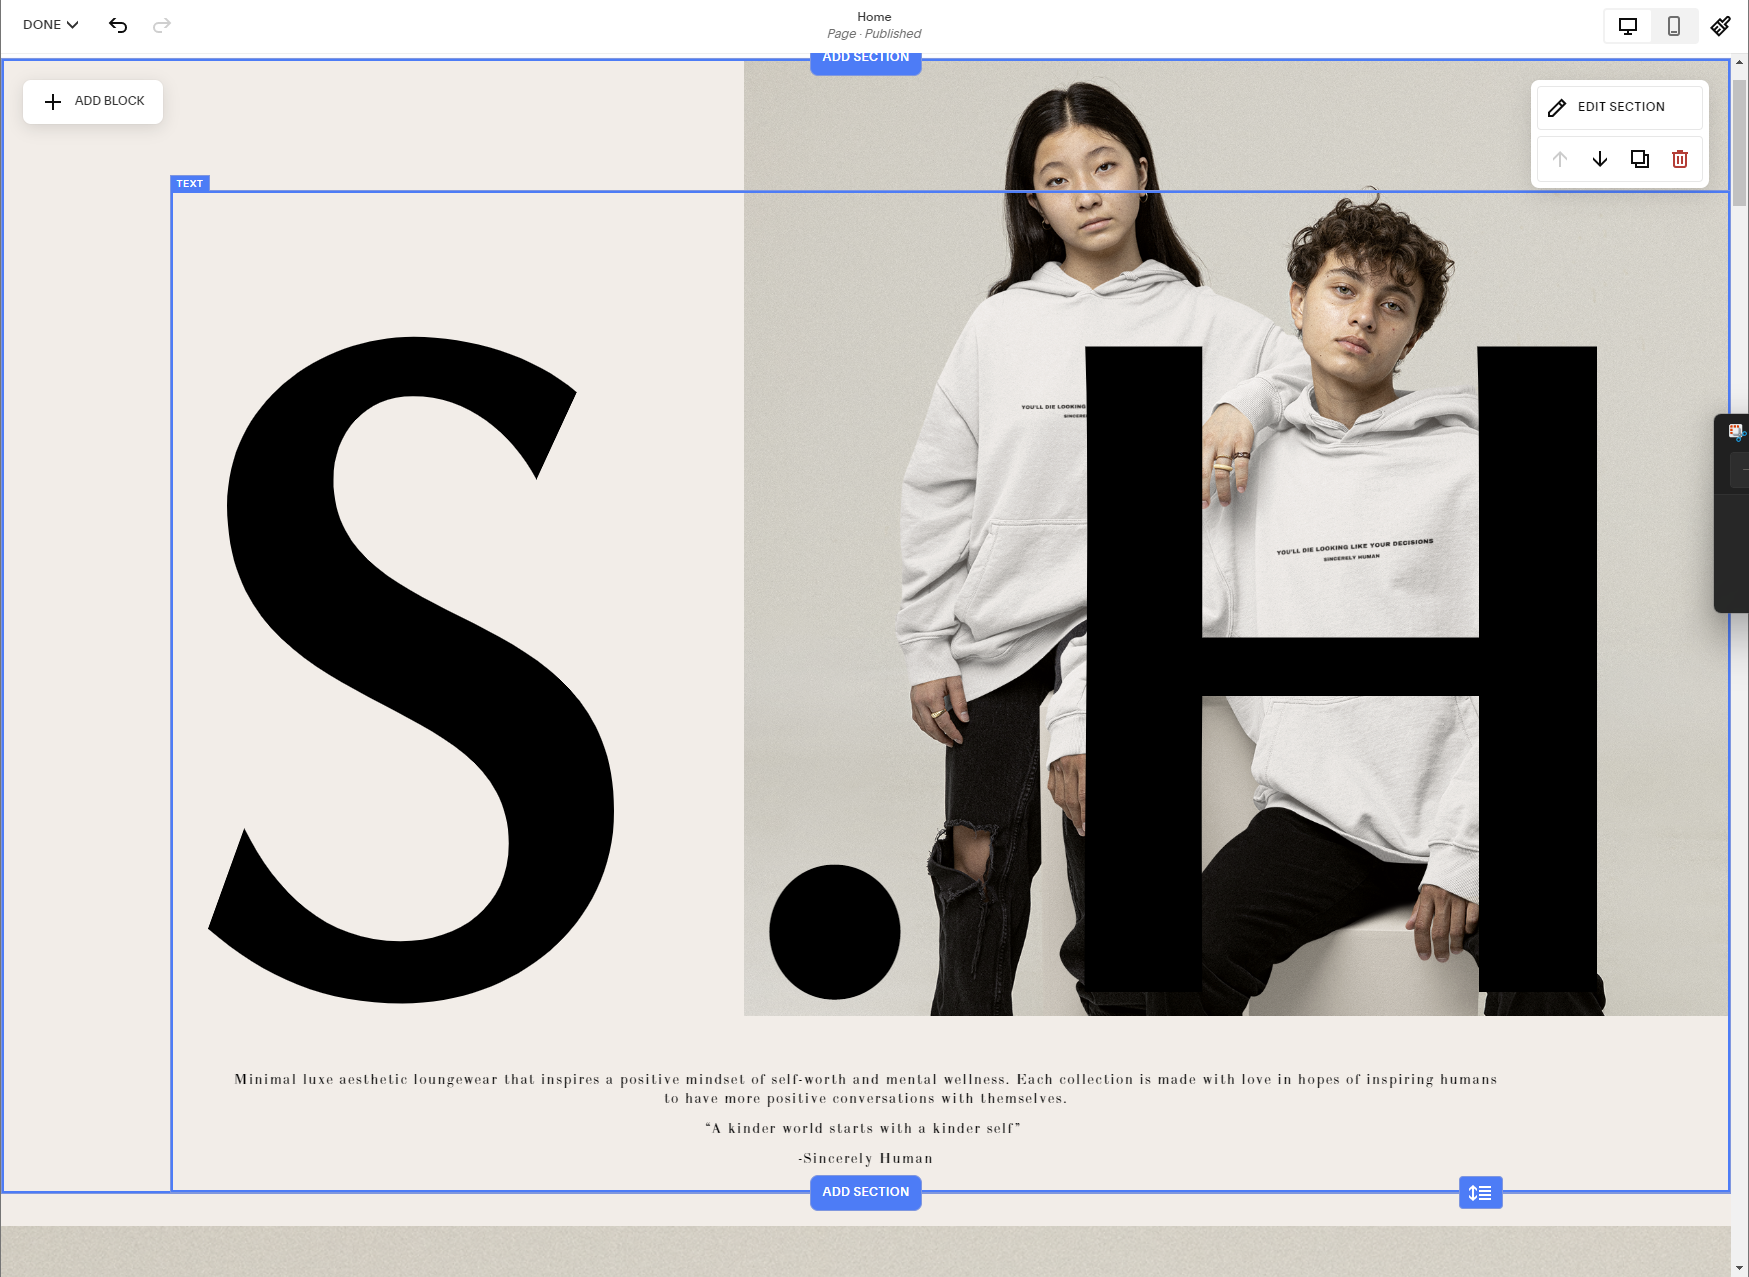Click the bottom ADD SECTION button
Screen dimensions: 1749x1277
coord(866,1192)
